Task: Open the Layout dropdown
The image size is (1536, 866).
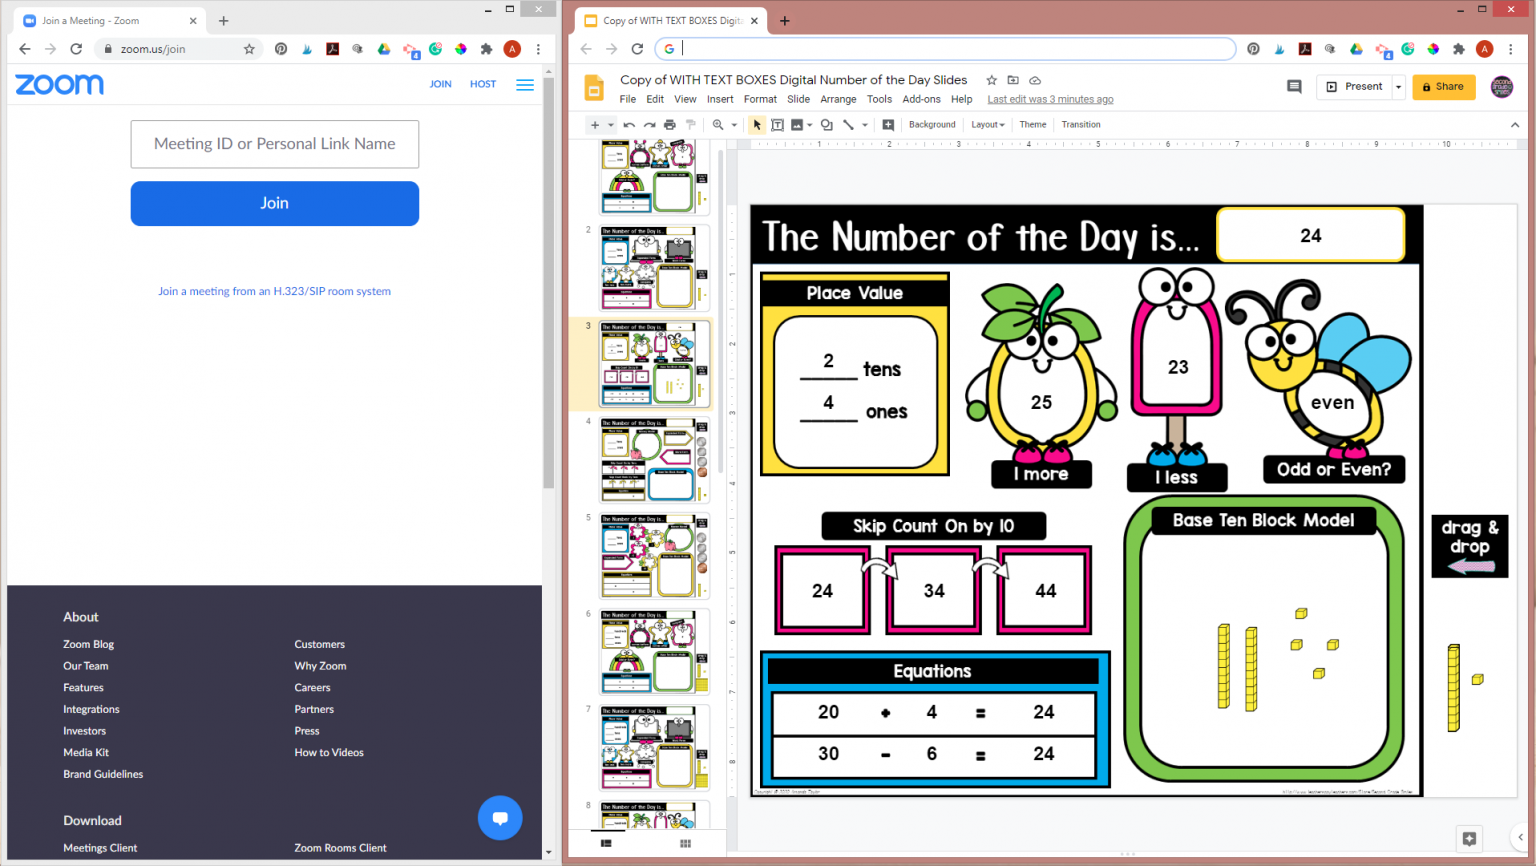Action: point(987,124)
